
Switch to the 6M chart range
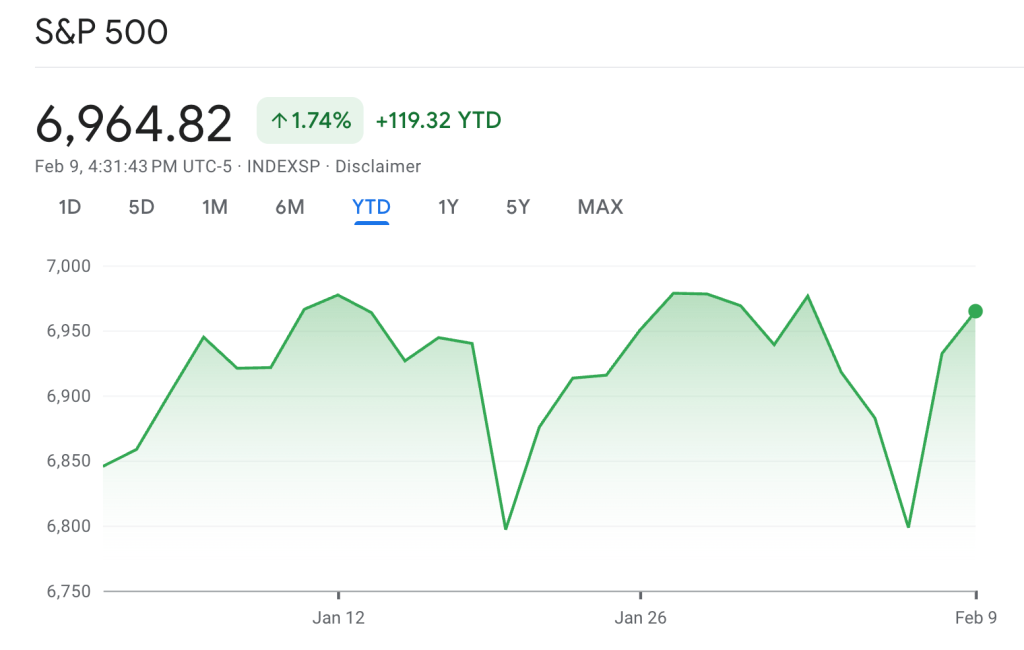coord(289,207)
